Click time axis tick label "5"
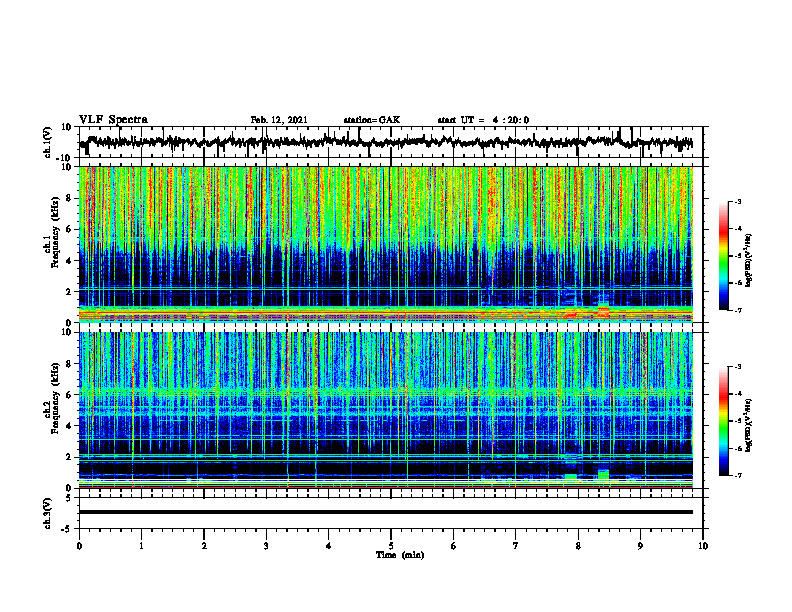 coord(391,546)
